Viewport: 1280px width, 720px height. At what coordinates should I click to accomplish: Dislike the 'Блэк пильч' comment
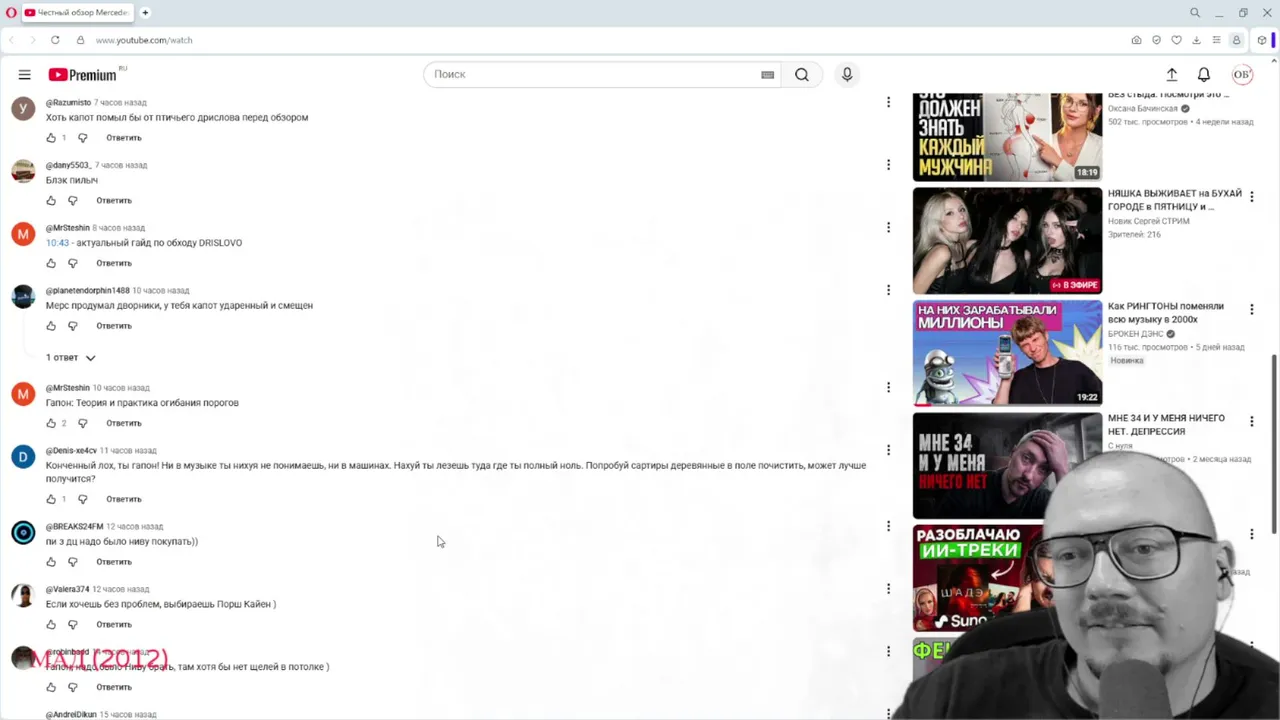click(72, 201)
